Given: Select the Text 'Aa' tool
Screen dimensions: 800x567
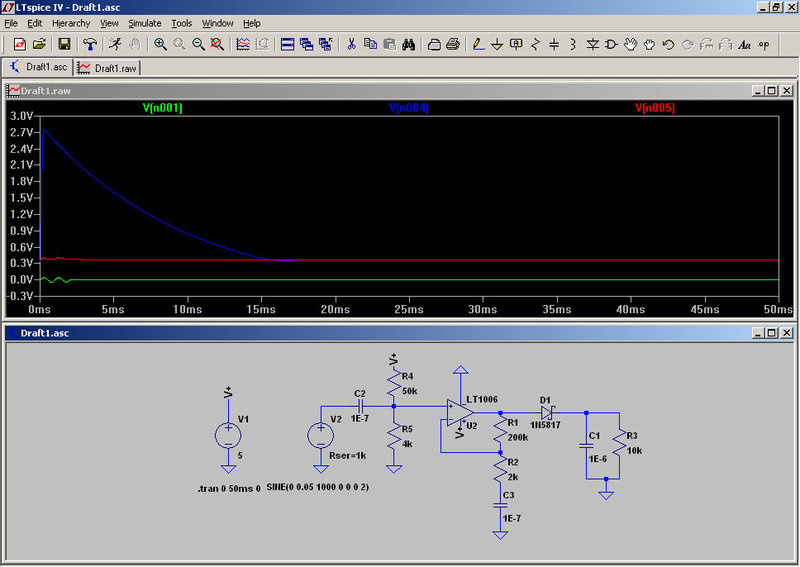Looking at the screenshot, I should (745, 44).
